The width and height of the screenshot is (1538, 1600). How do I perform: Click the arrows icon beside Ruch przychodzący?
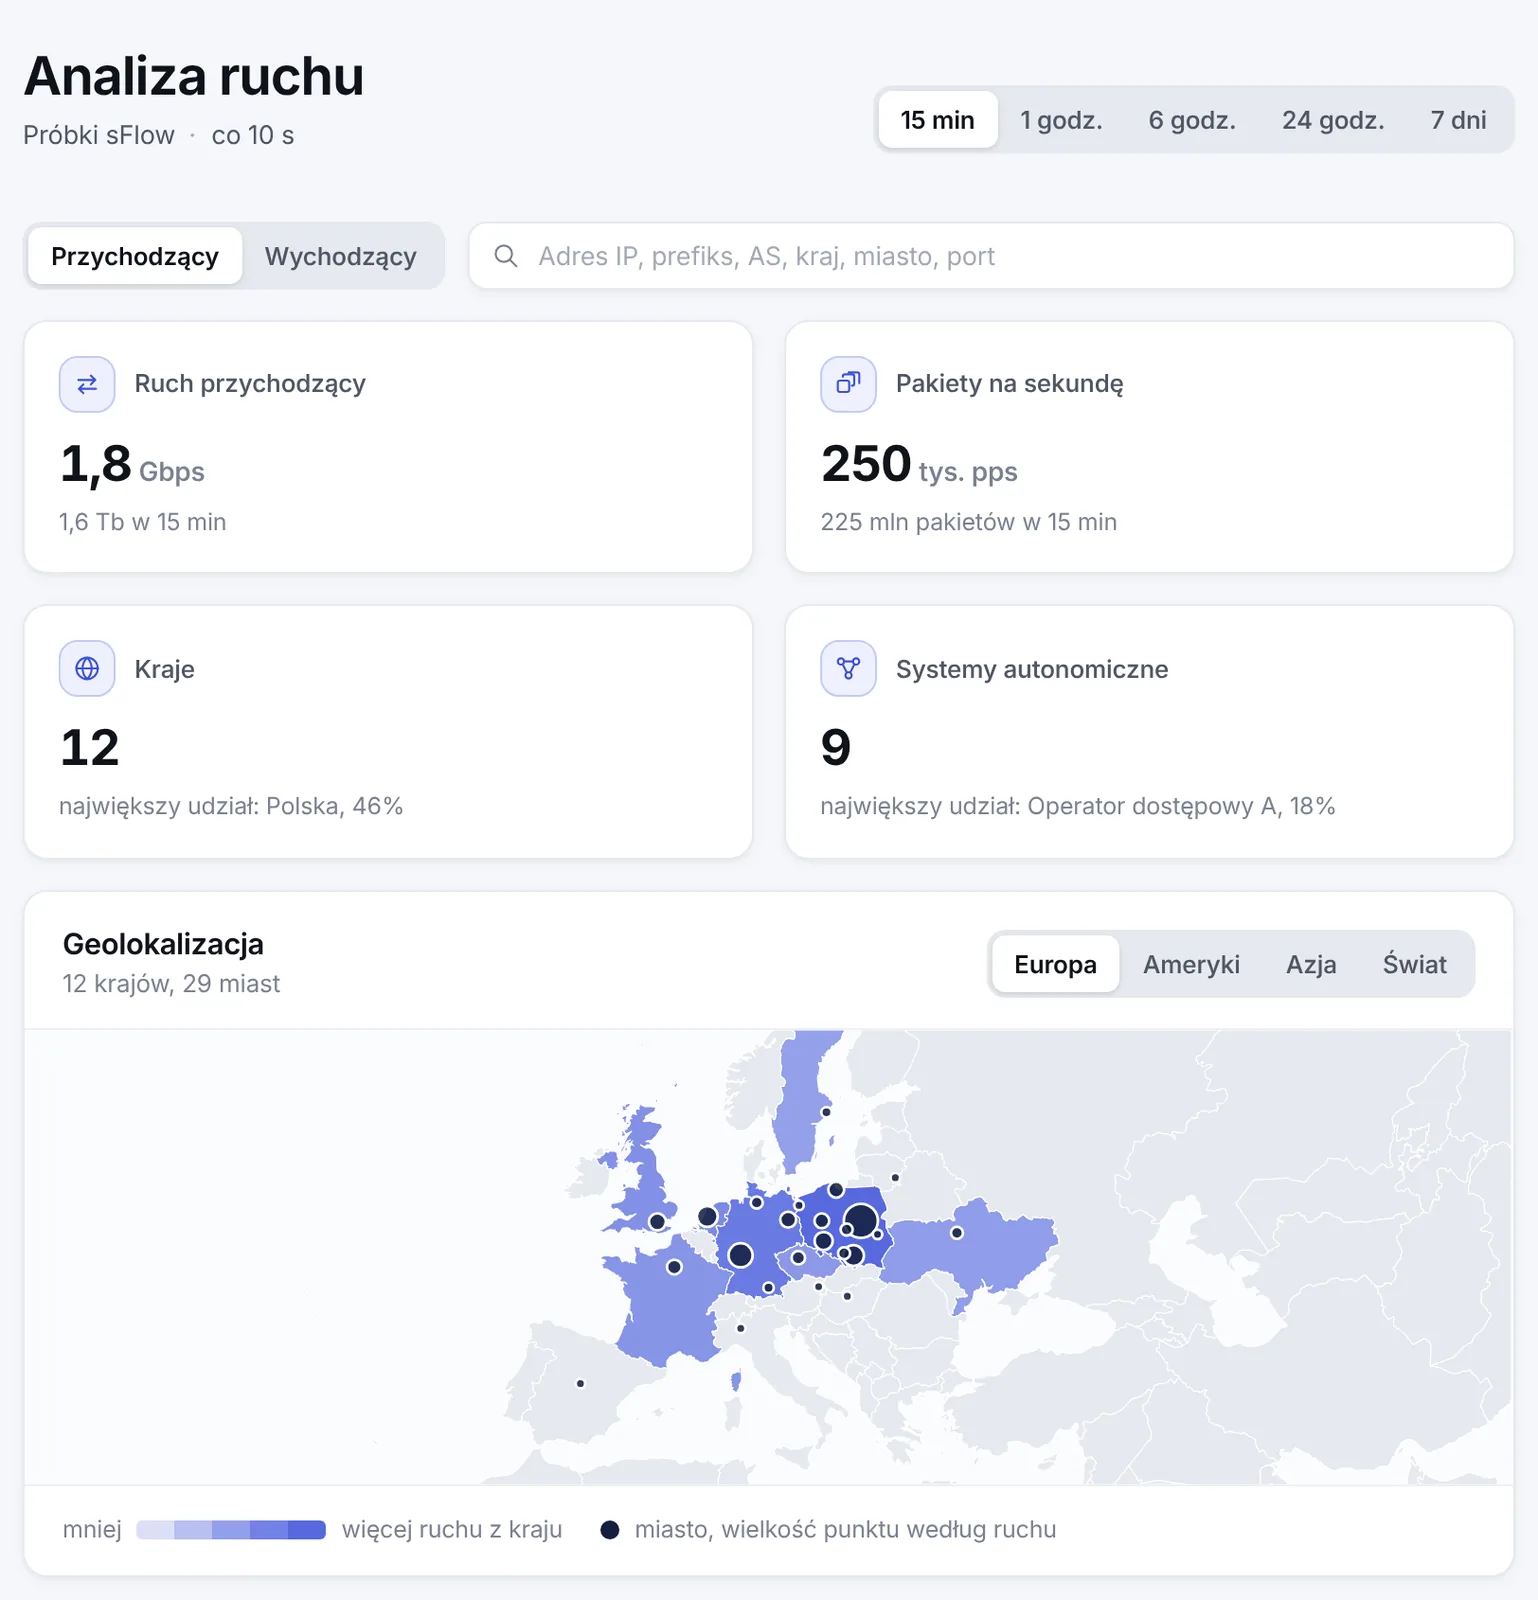[87, 384]
